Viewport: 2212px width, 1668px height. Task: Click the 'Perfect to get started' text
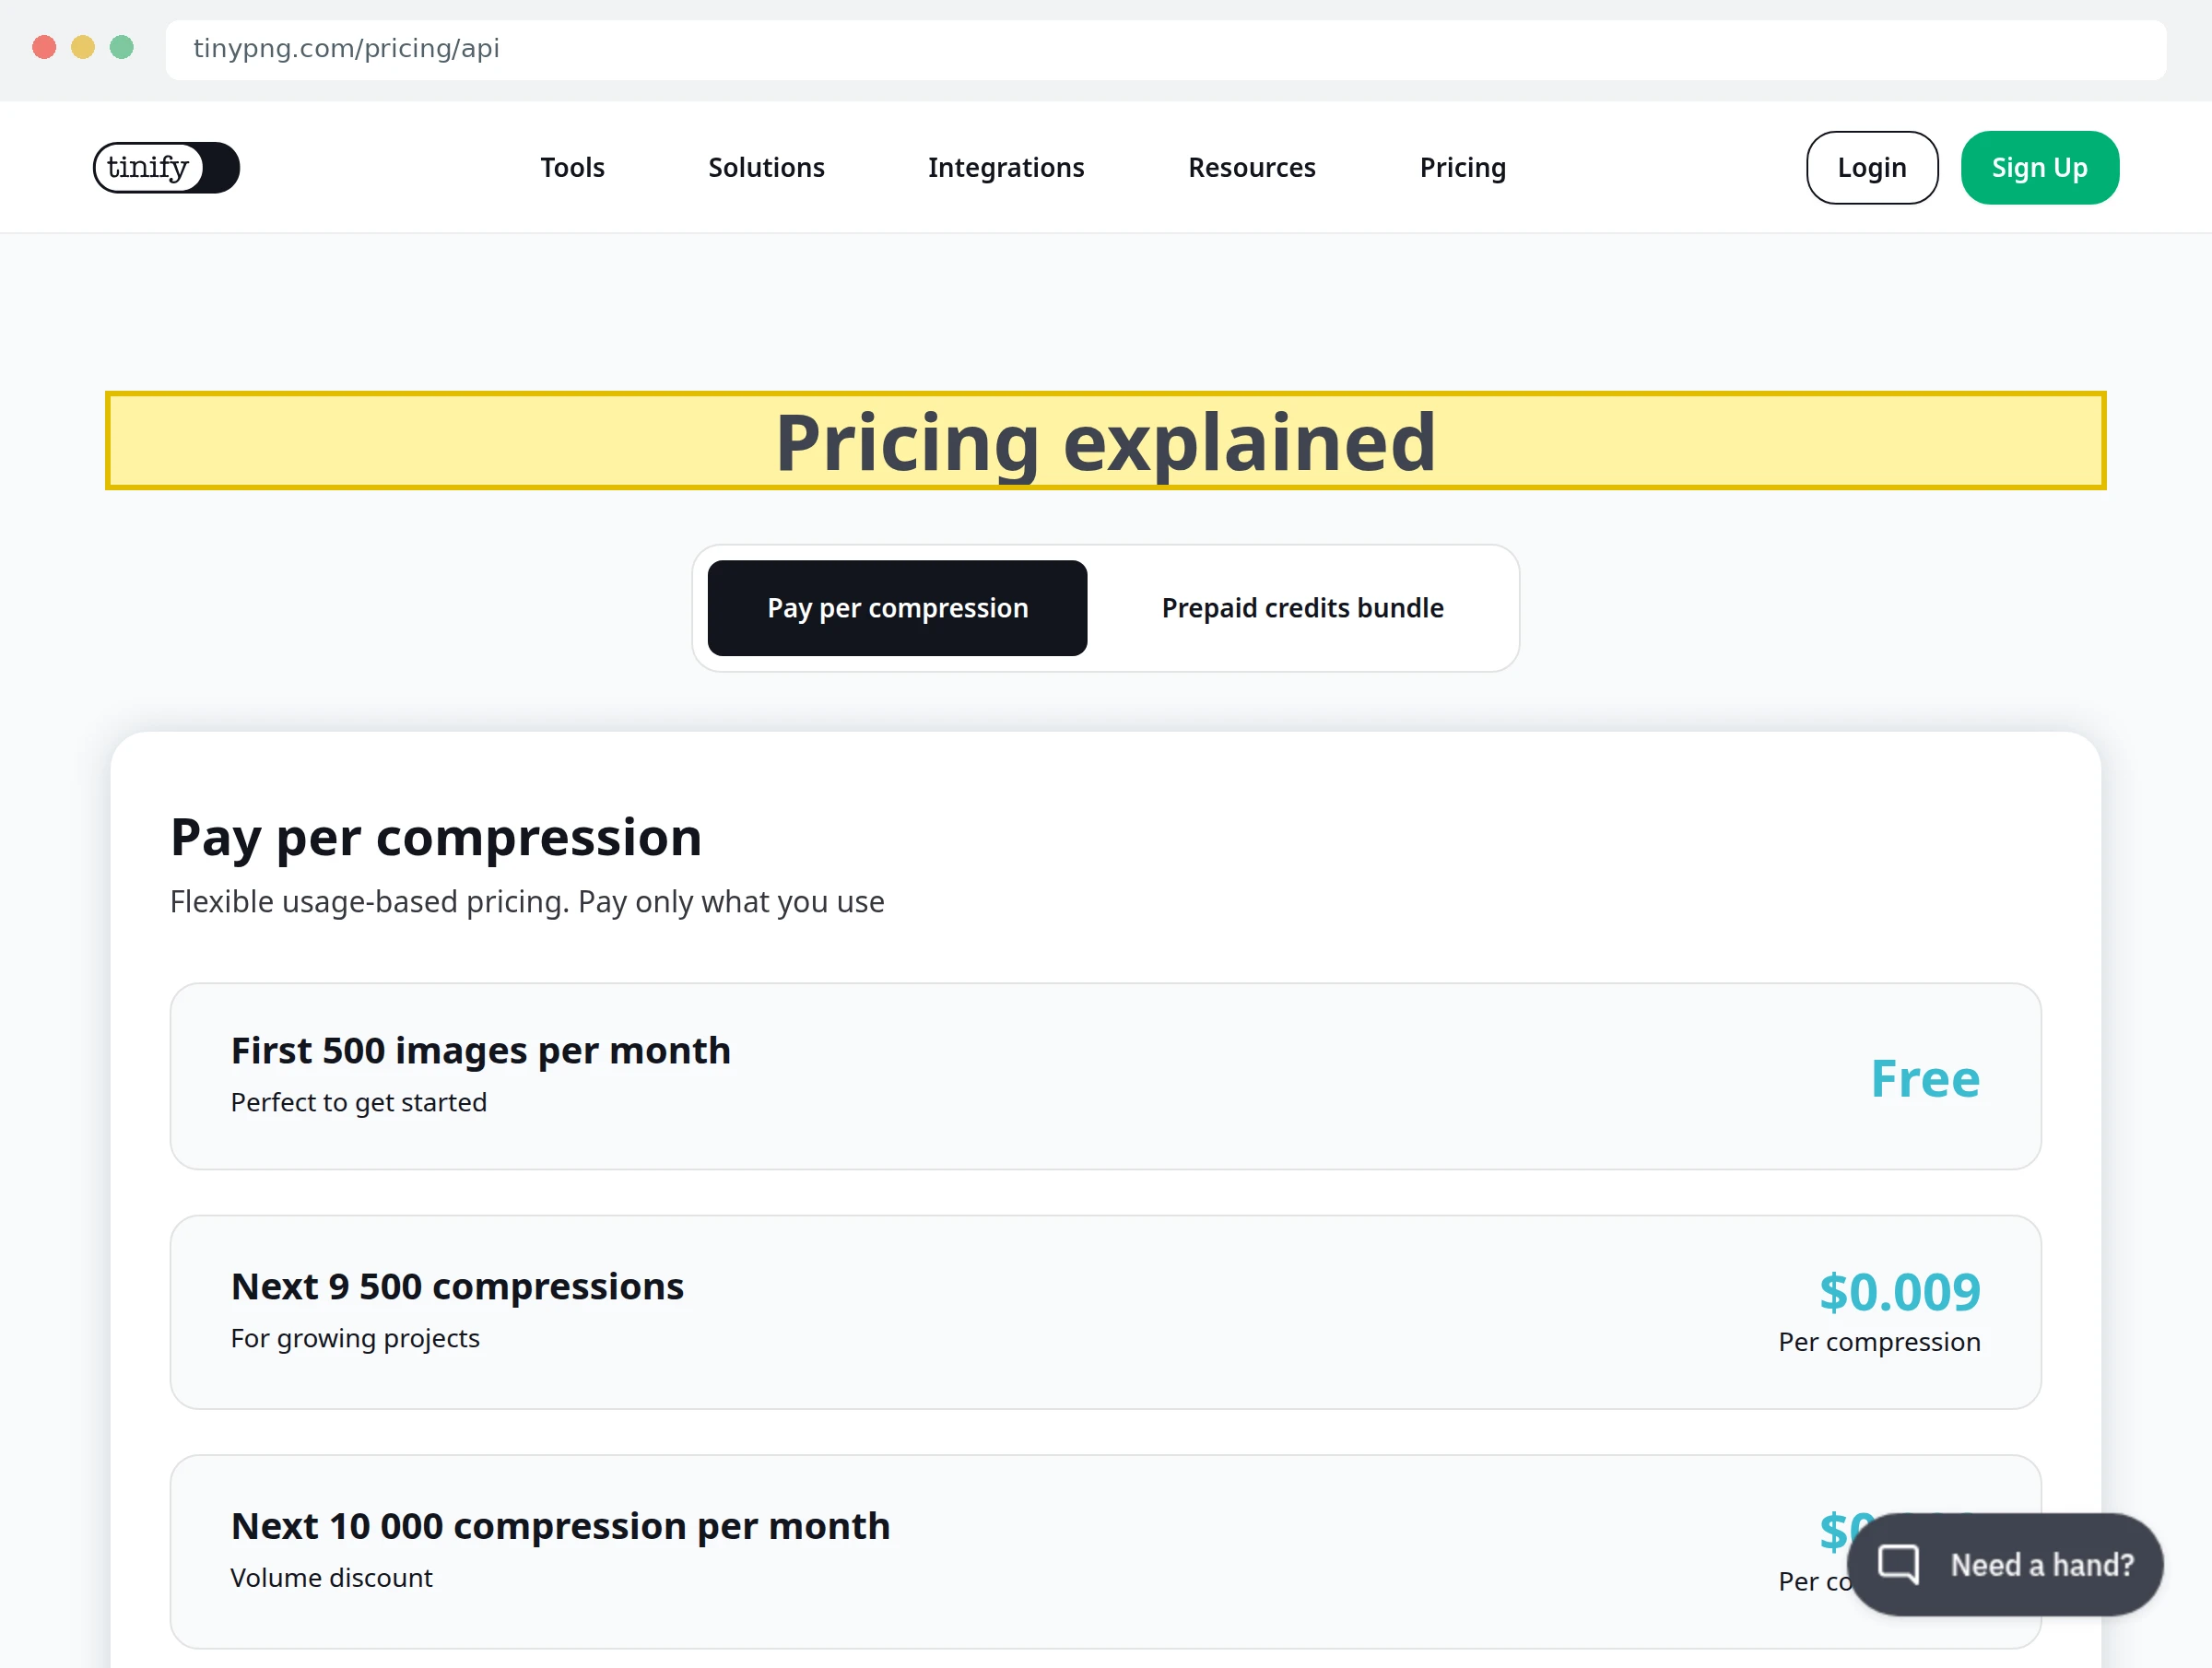(x=359, y=1102)
